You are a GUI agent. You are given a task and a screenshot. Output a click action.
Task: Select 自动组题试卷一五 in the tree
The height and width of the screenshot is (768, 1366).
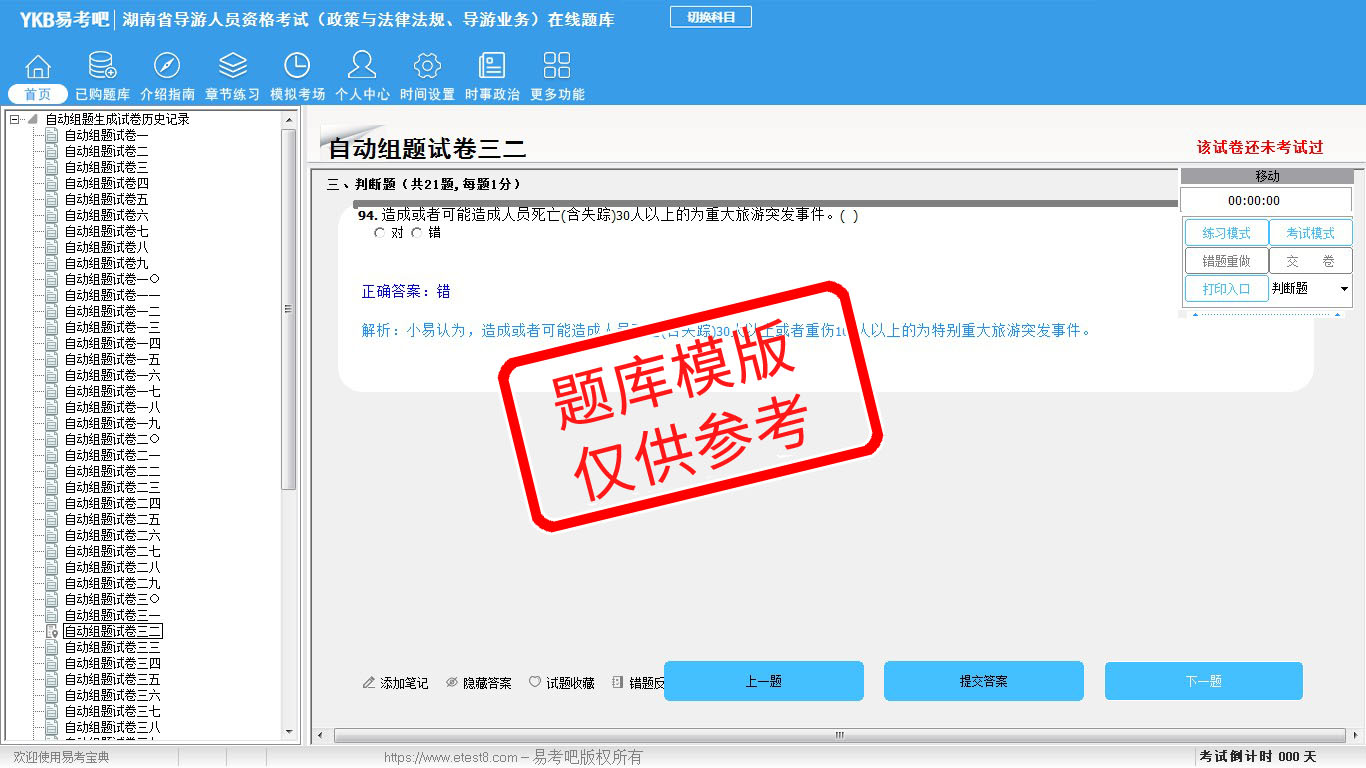[x=112, y=359]
